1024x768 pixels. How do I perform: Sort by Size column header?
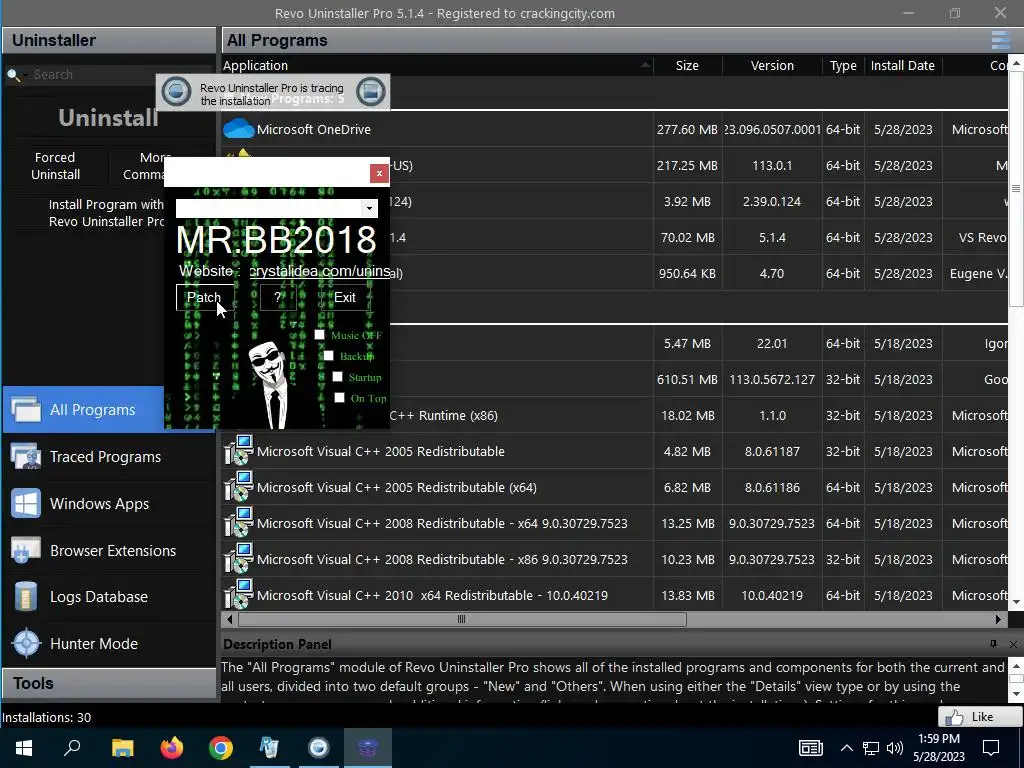(687, 65)
